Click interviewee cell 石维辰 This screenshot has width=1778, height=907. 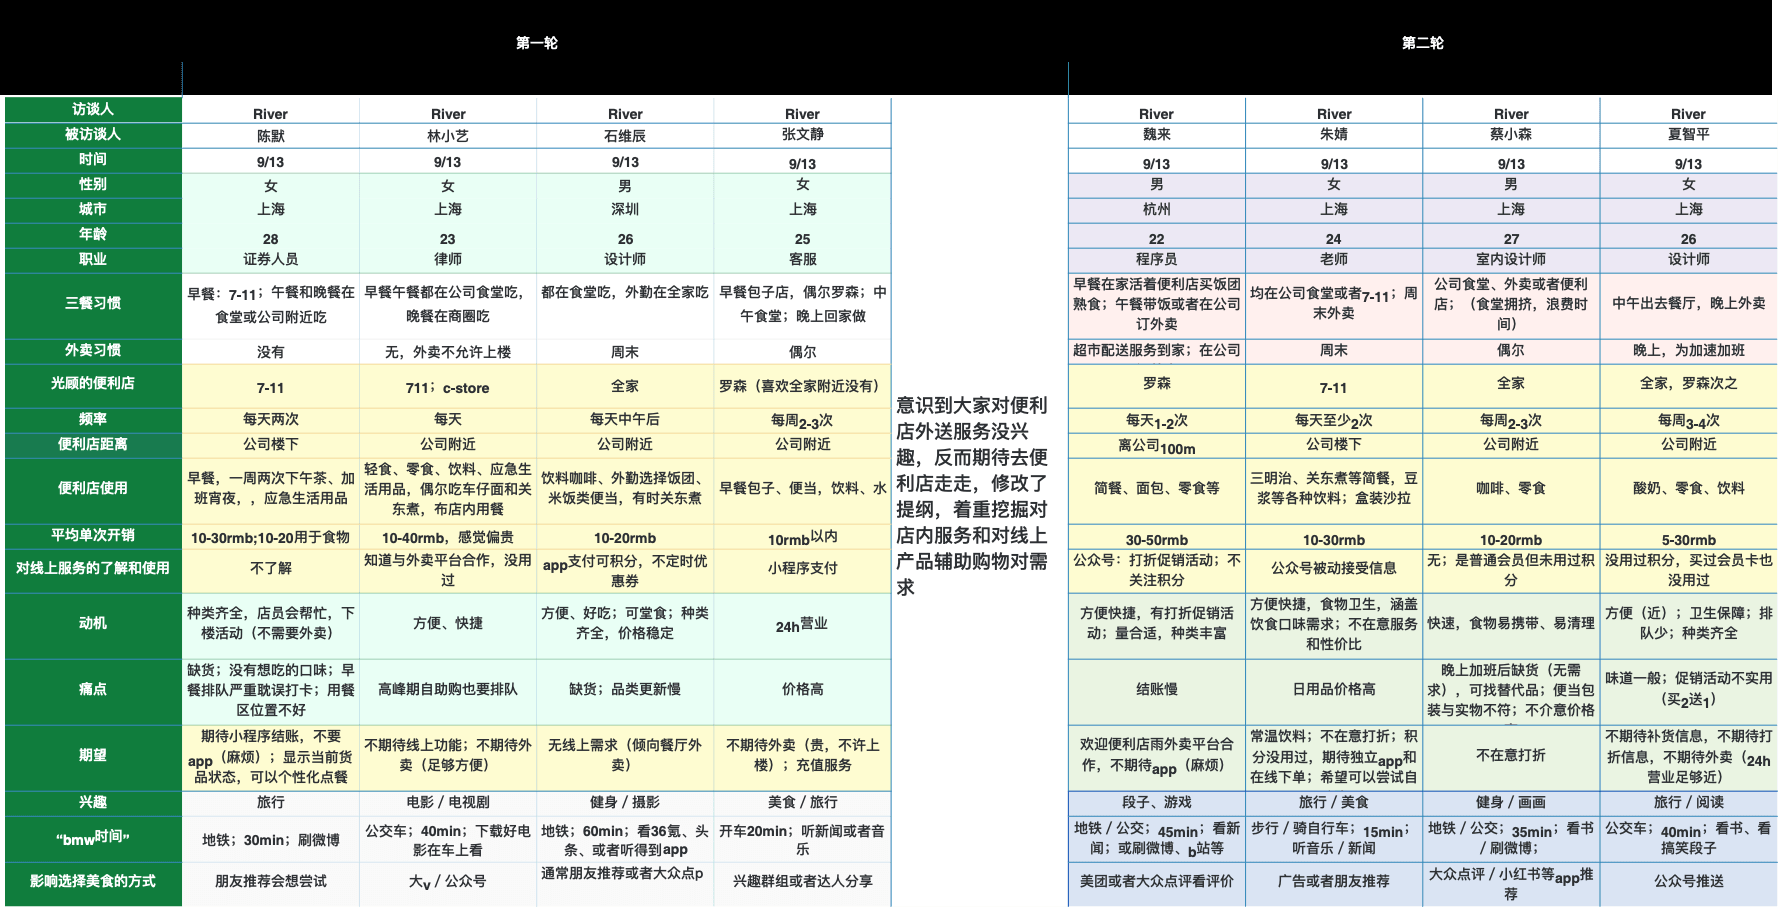click(x=625, y=135)
